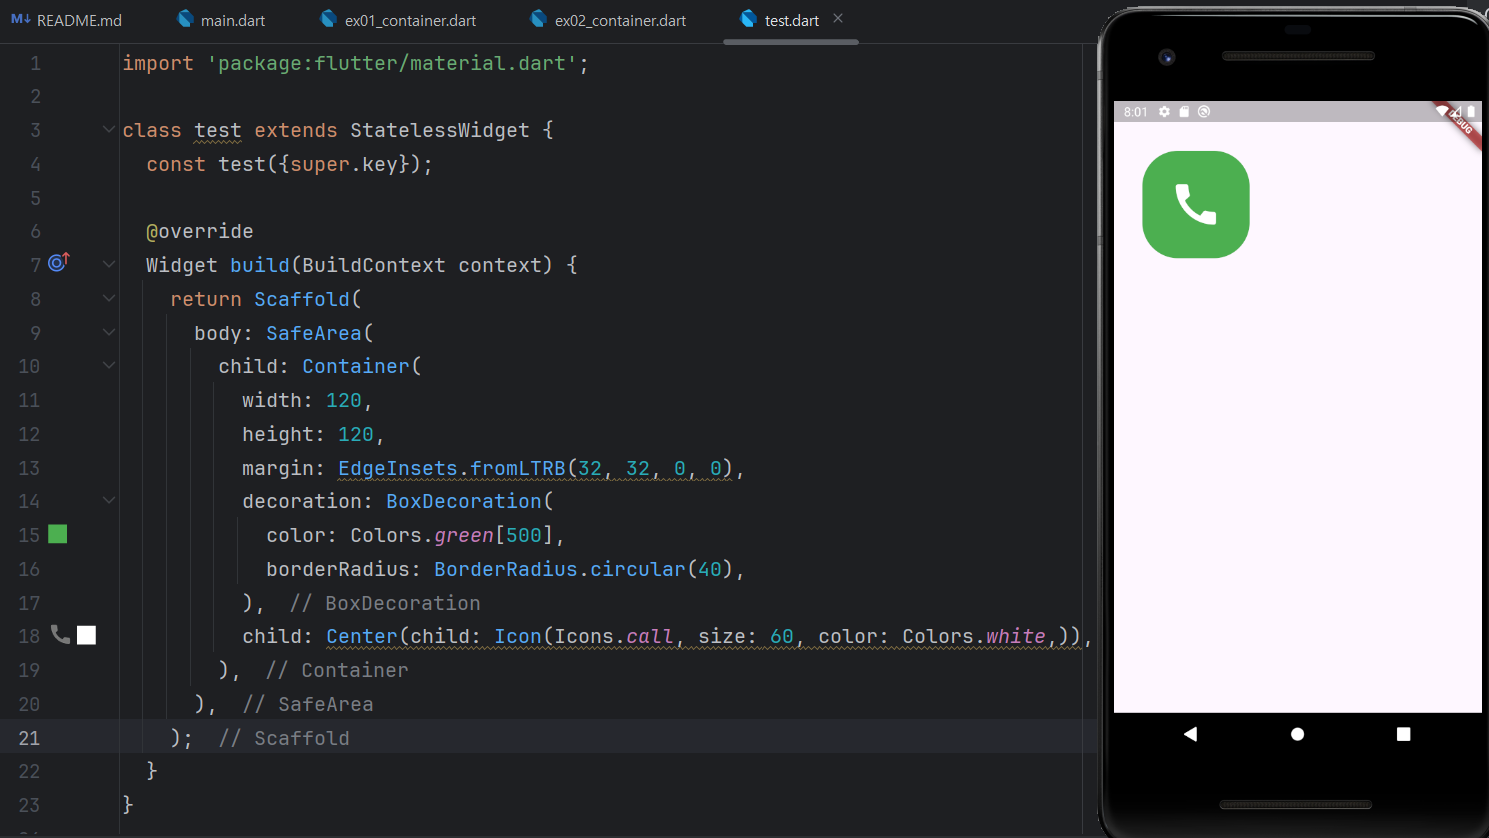Close the test.dart tab
The image size is (1489, 838).
click(838, 19)
